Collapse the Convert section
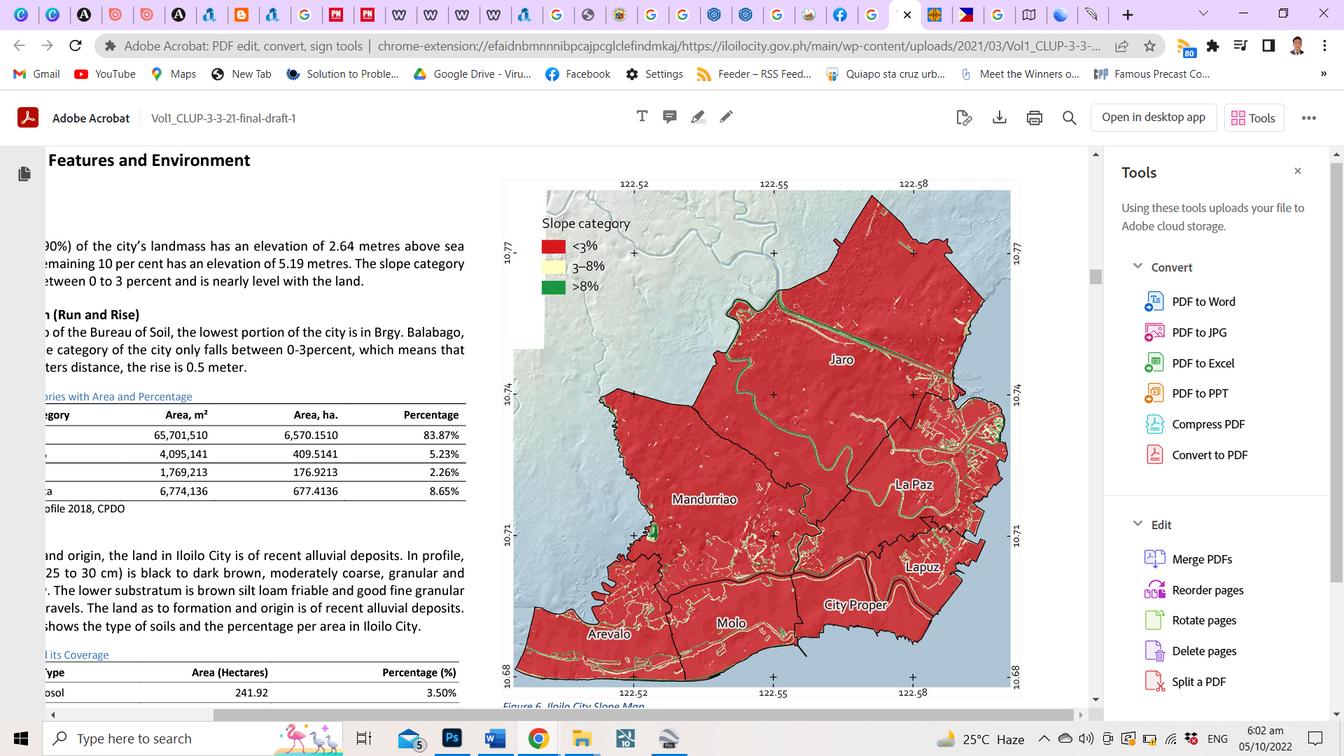This screenshot has width=1344, height=756. pos(1138,267)
